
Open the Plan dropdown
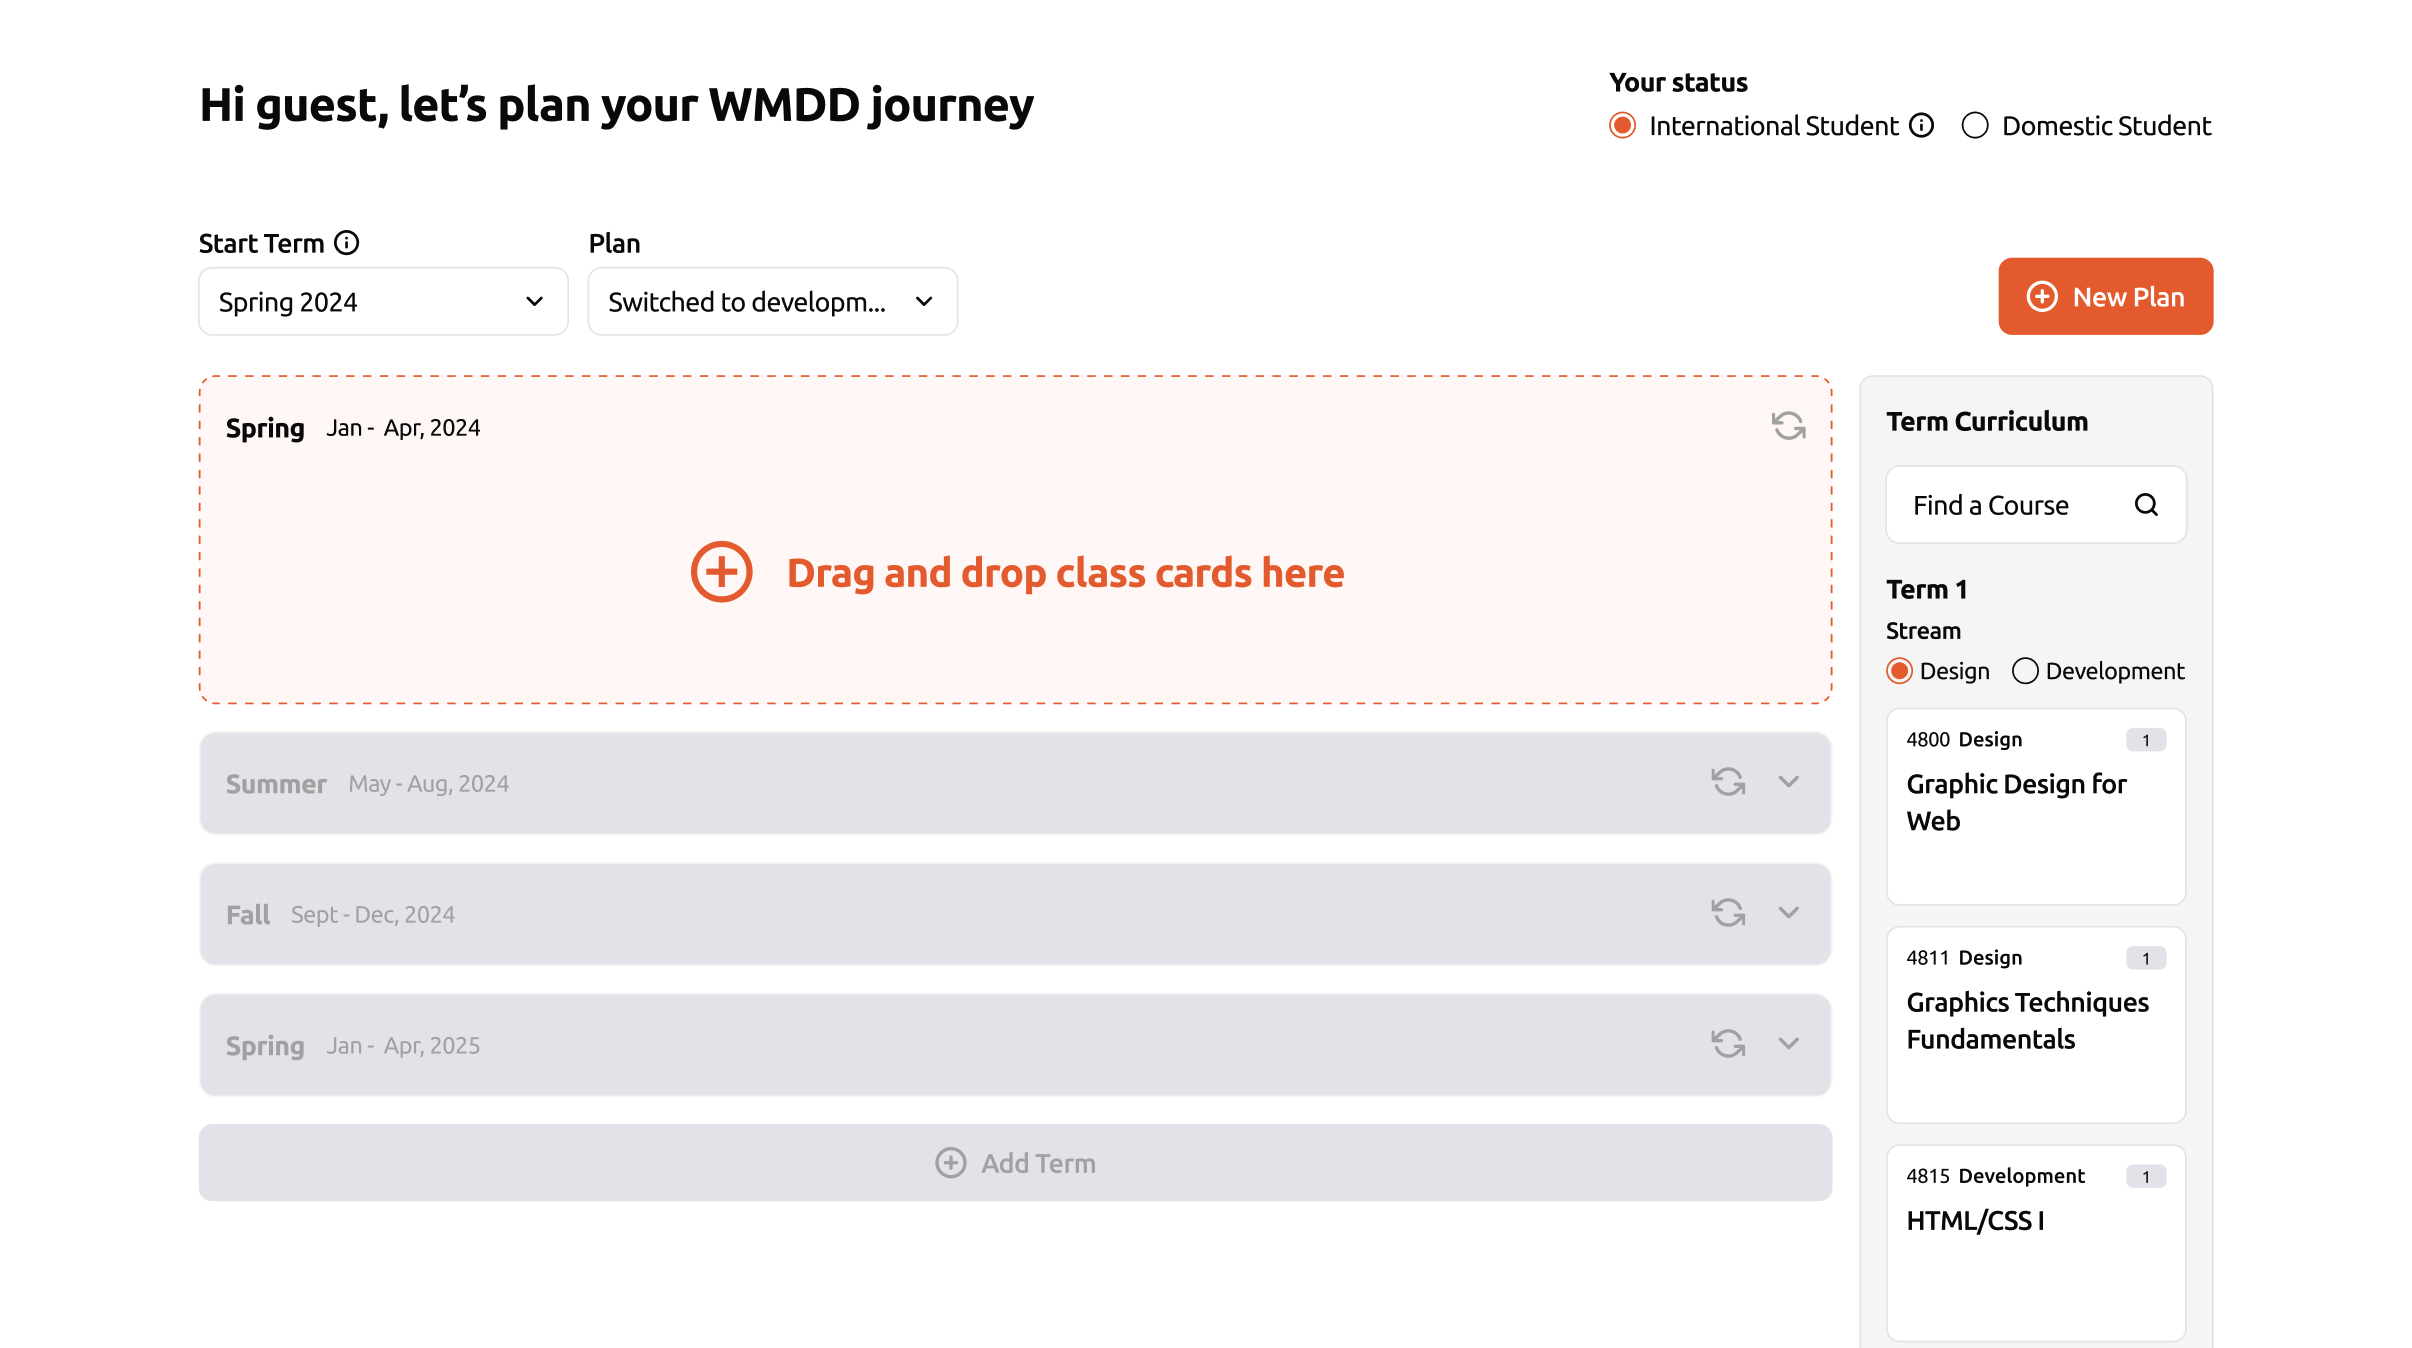click(x=772, y=301)
